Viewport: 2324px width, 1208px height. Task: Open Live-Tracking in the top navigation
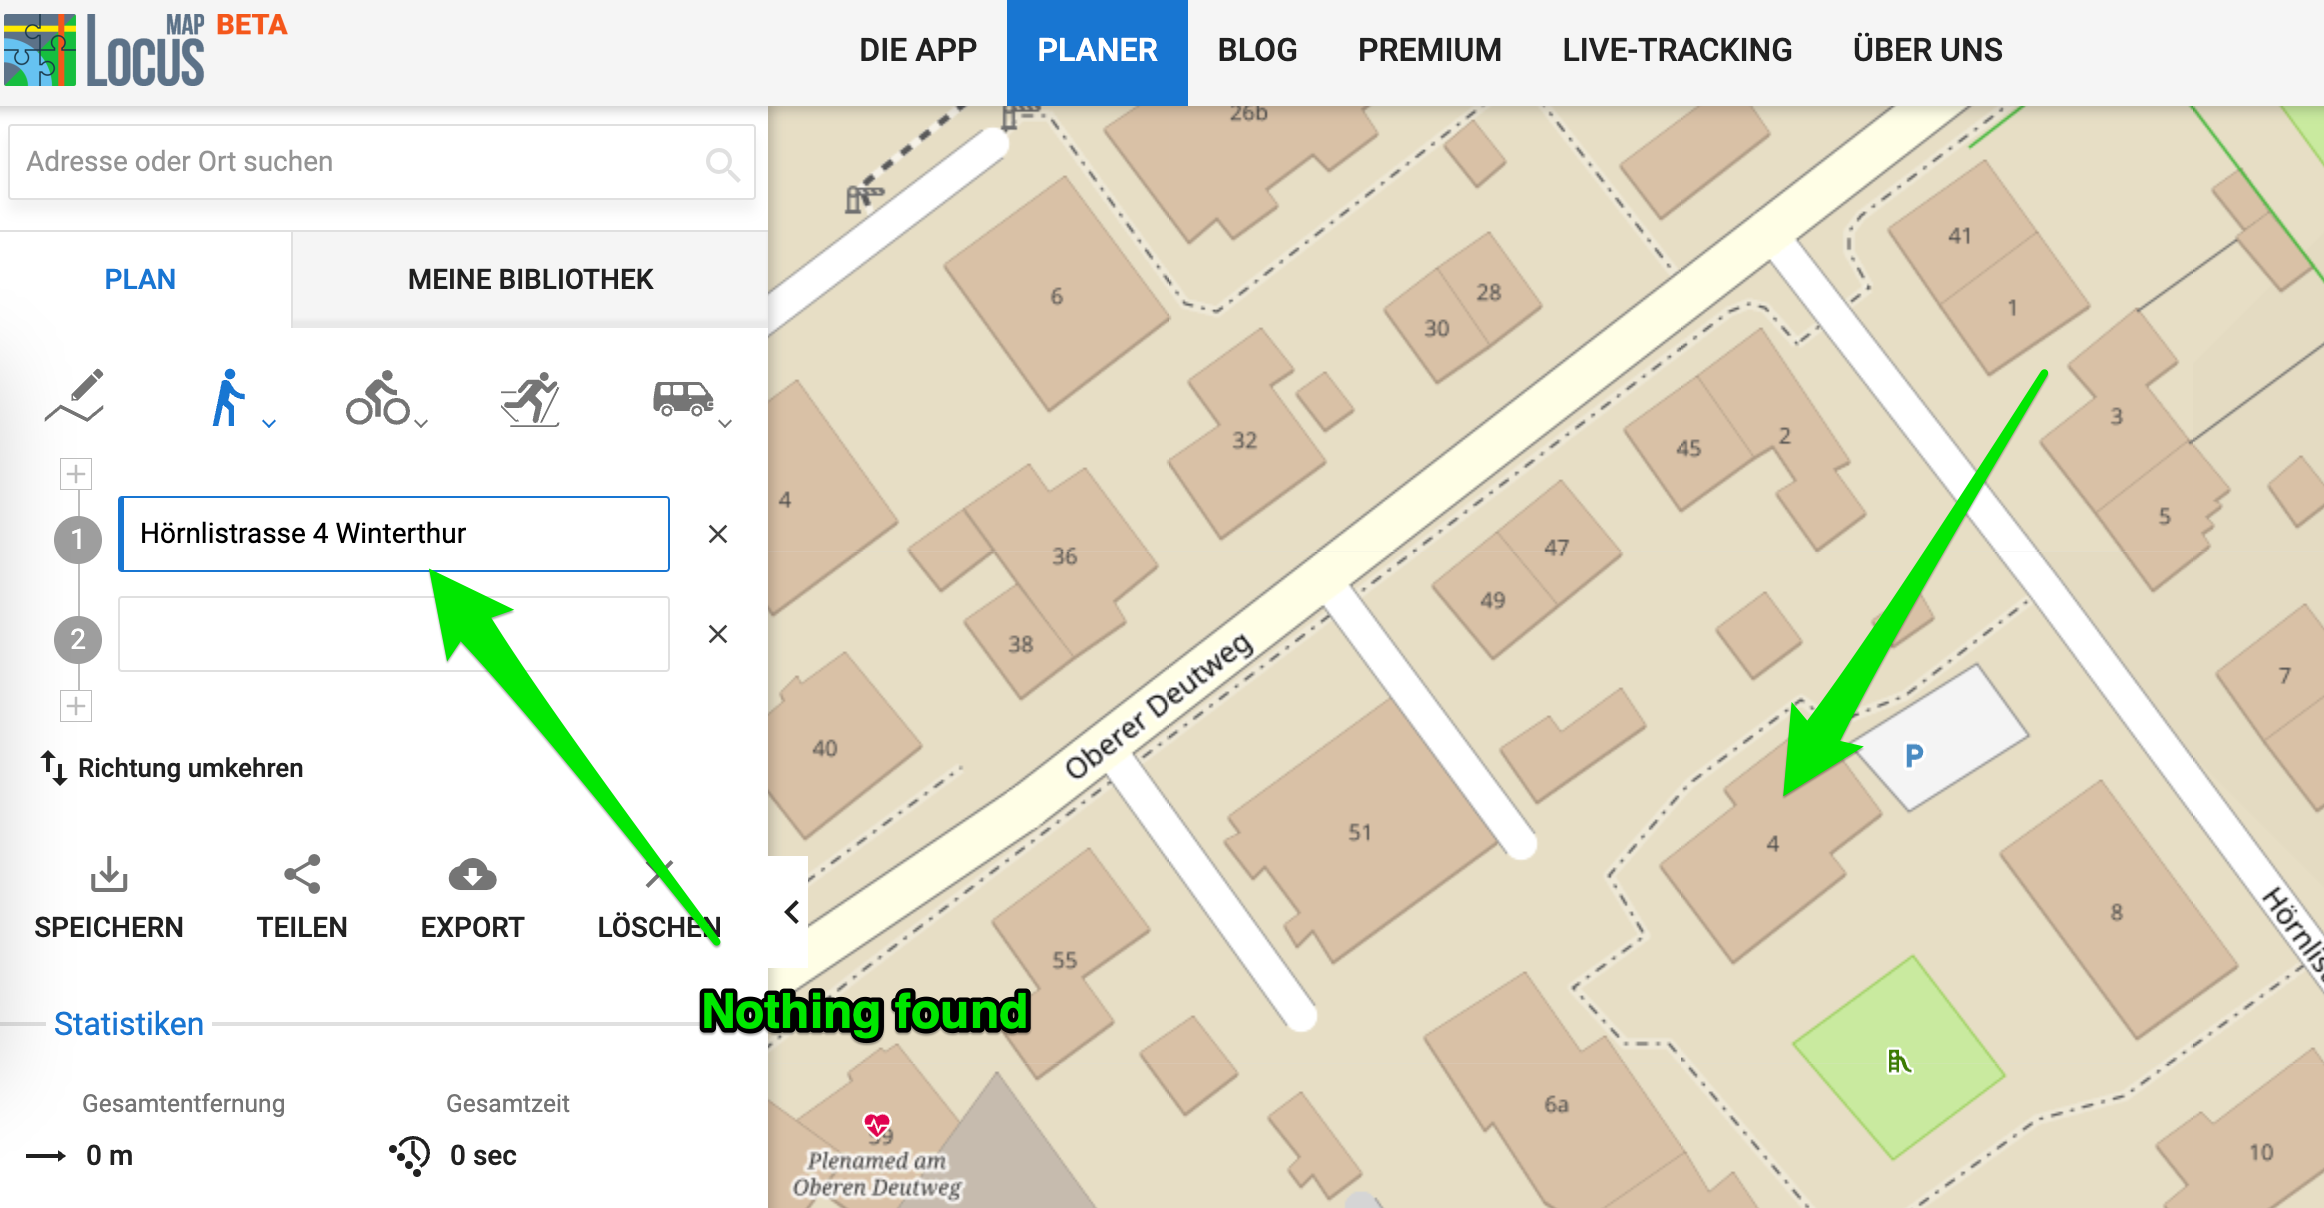pyautogui.click(x=1677, y=50)
